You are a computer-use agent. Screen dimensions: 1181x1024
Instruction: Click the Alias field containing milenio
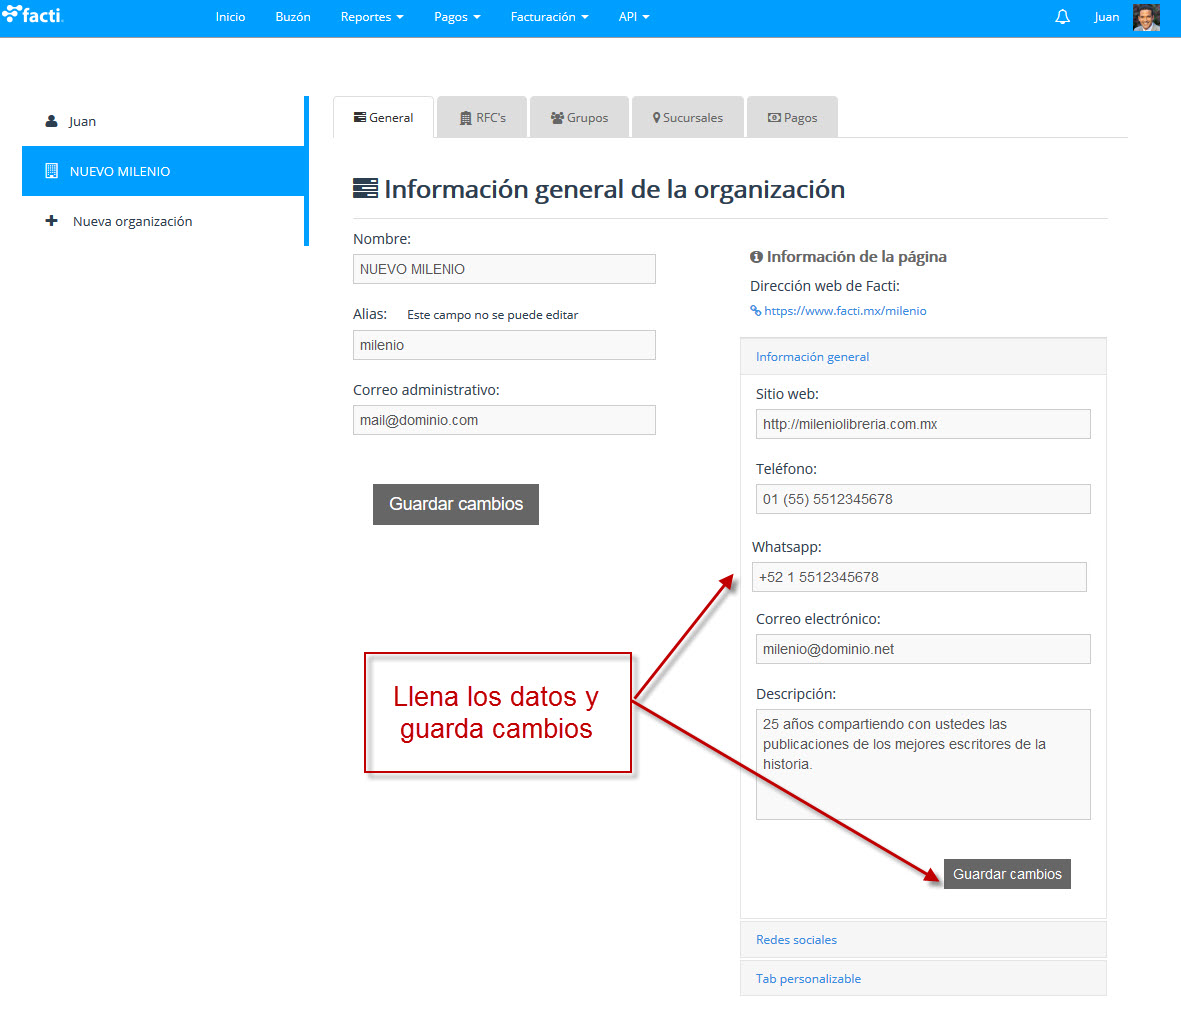[x=504, y=345]
